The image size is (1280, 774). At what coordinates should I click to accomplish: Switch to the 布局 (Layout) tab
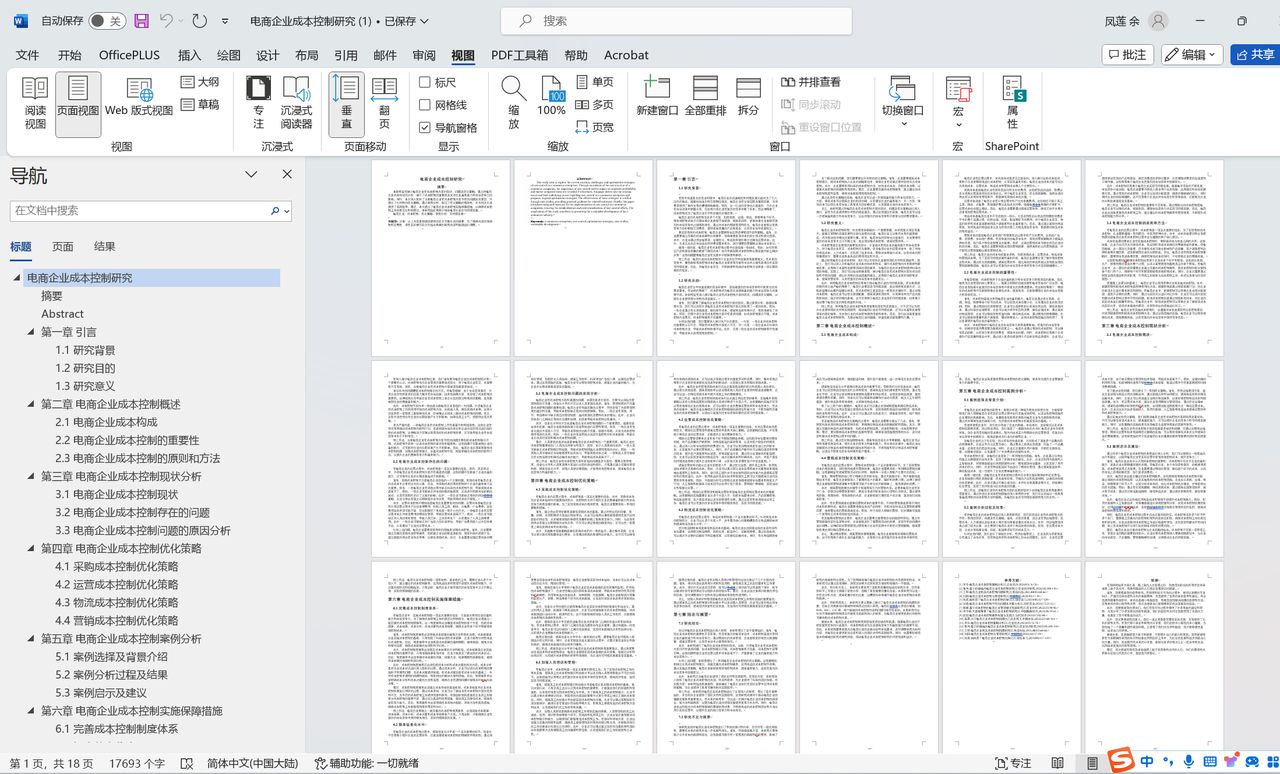click(307, 55)
